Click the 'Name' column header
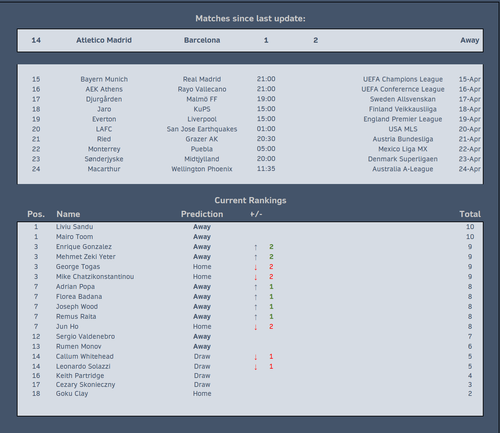This screenshot has width=500, height=433. 68,214
